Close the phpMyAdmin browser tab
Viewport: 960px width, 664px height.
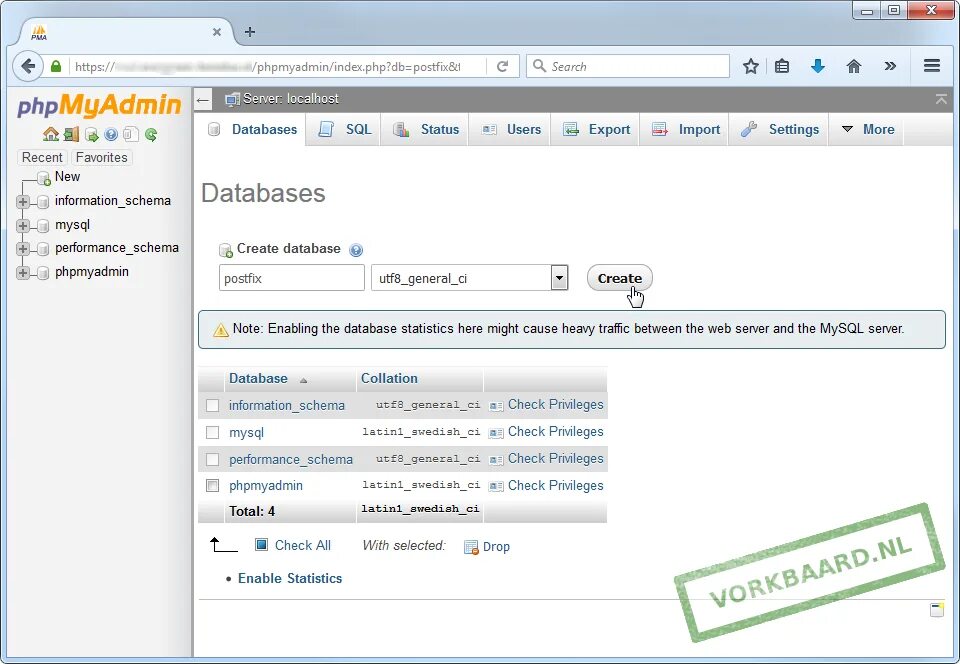(217, 32)
